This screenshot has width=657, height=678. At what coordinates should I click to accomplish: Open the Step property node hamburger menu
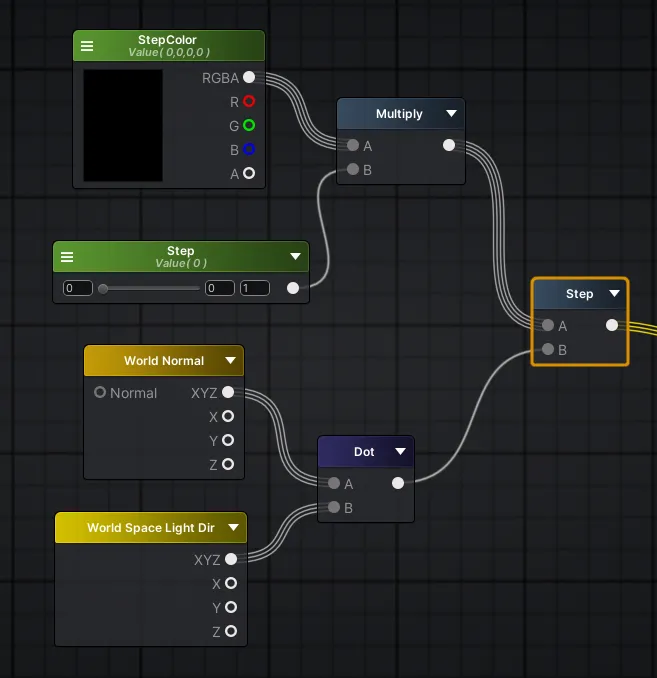click(x=67, y=257)
